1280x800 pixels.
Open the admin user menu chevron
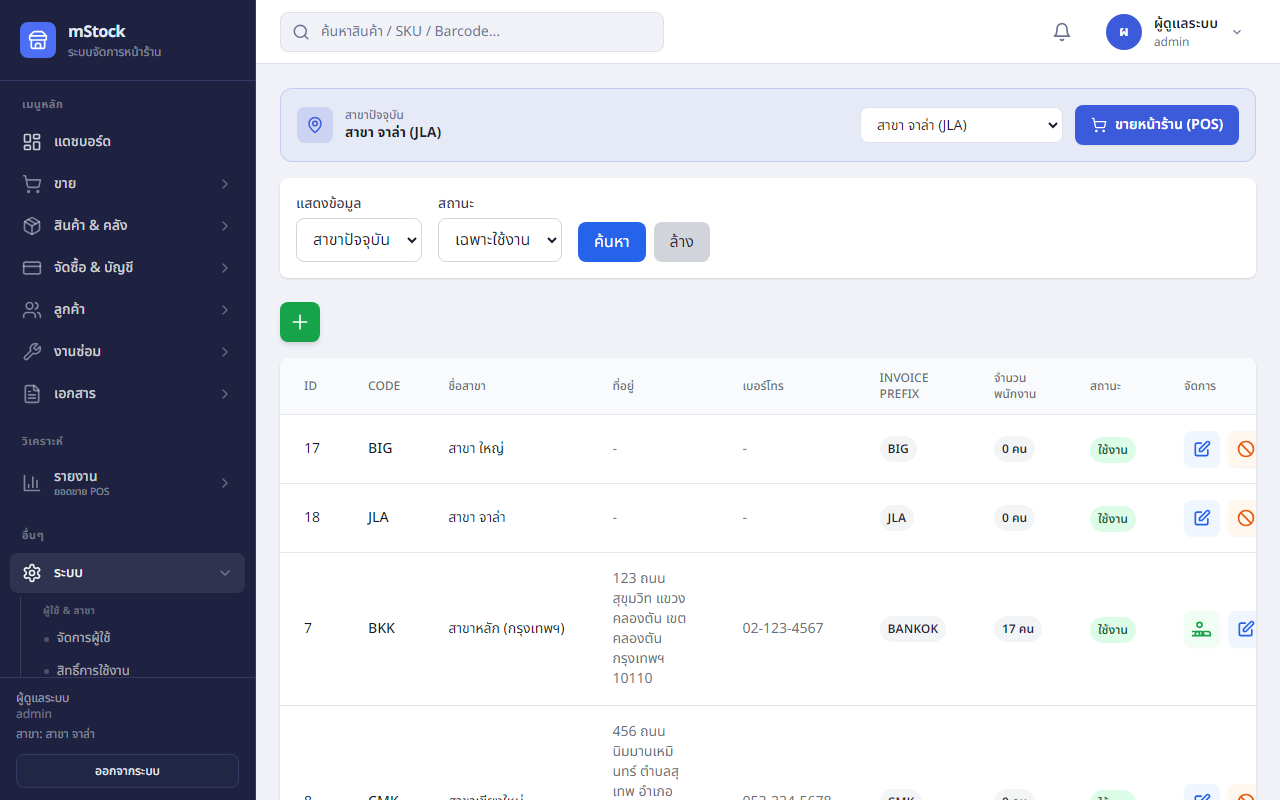(1237, 32)
